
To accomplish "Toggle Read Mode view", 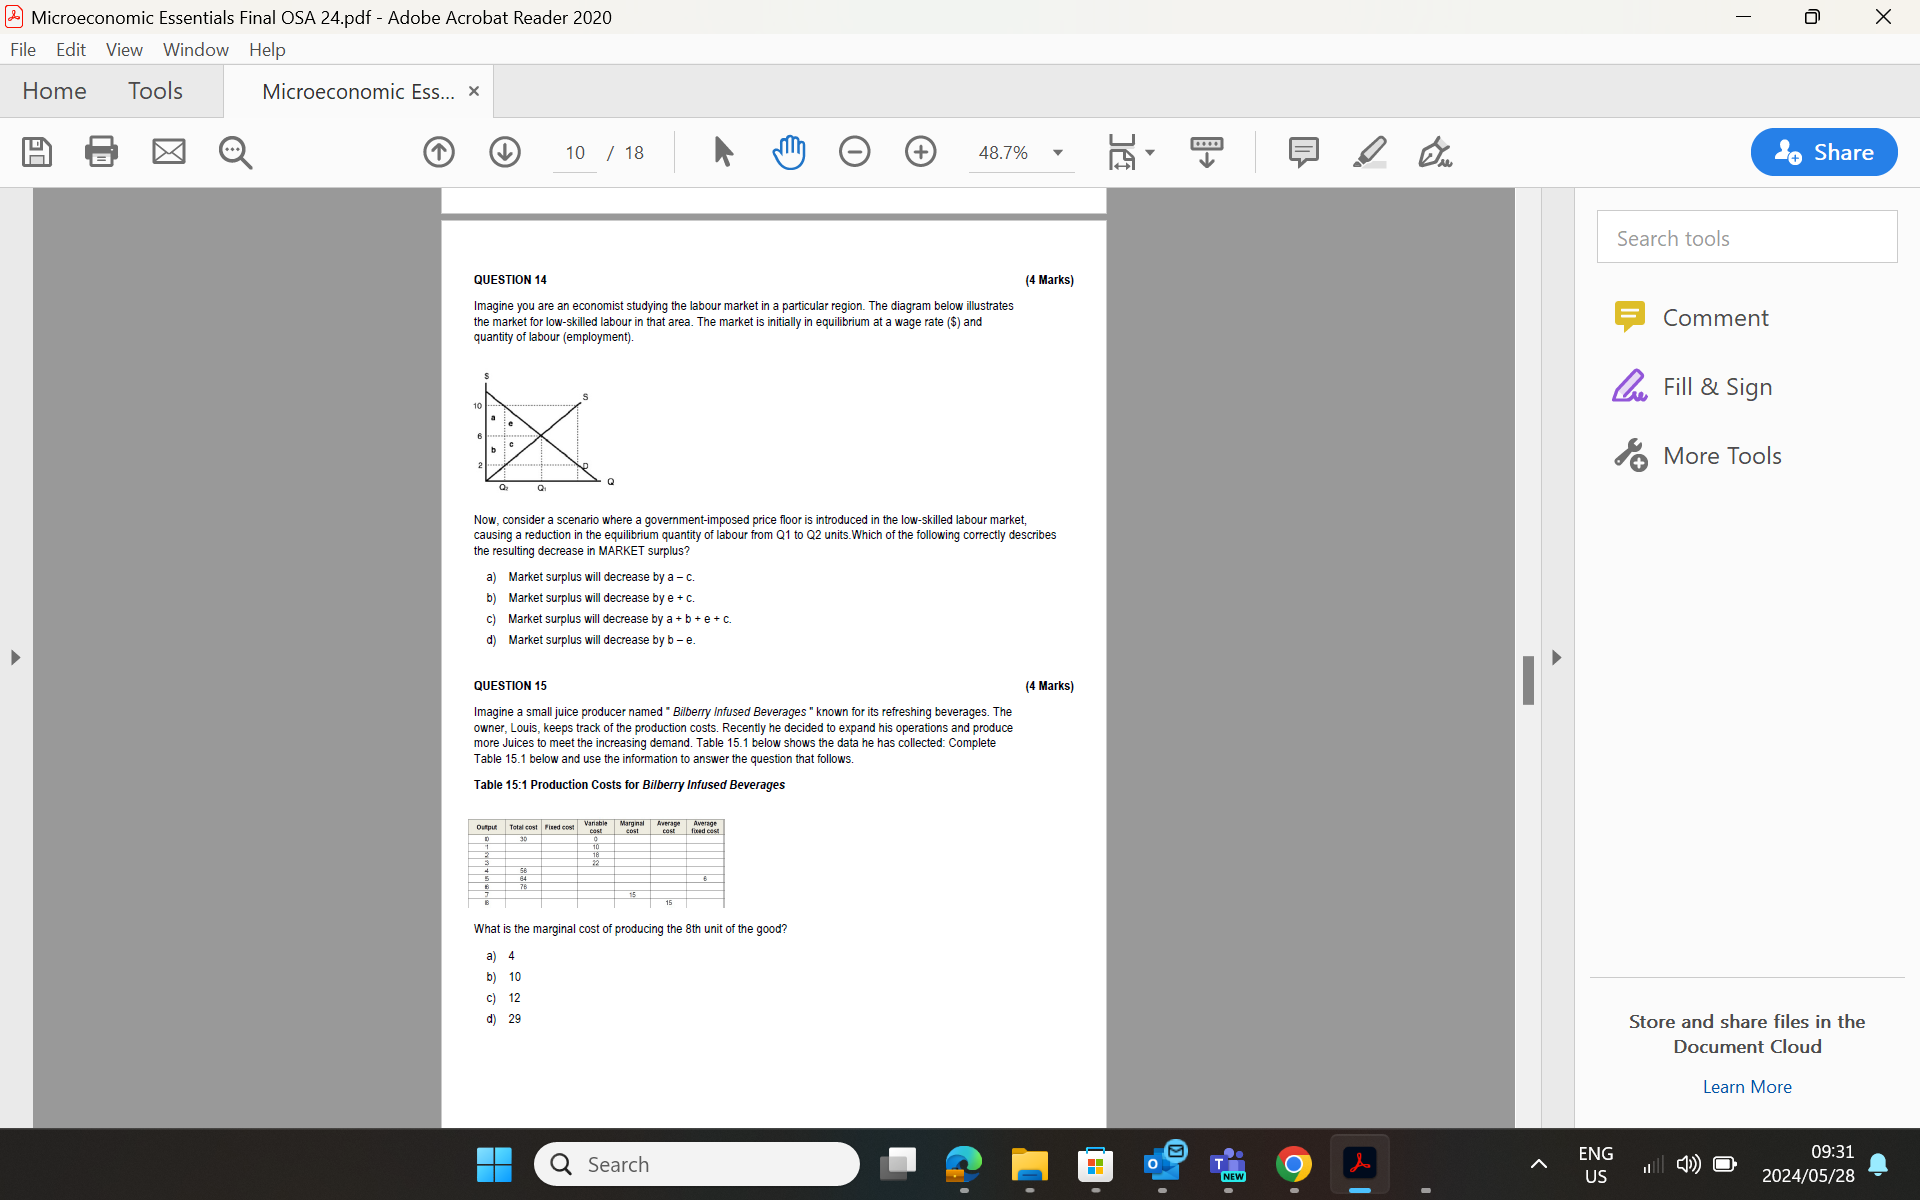I will [x=1206, y=152].
